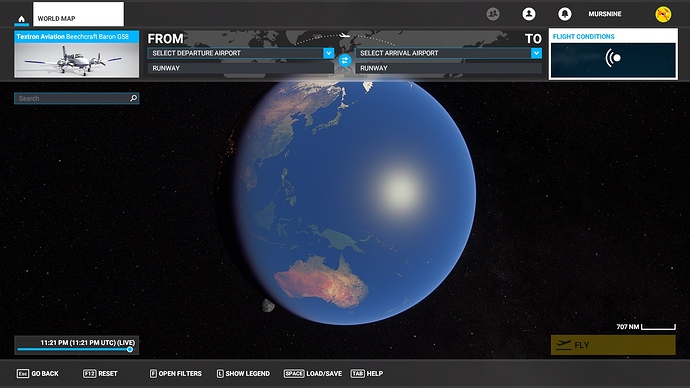Viewport: 690px width, 388px height.
Task: Click the F12 key icon
Action: [x=89, y=373]
